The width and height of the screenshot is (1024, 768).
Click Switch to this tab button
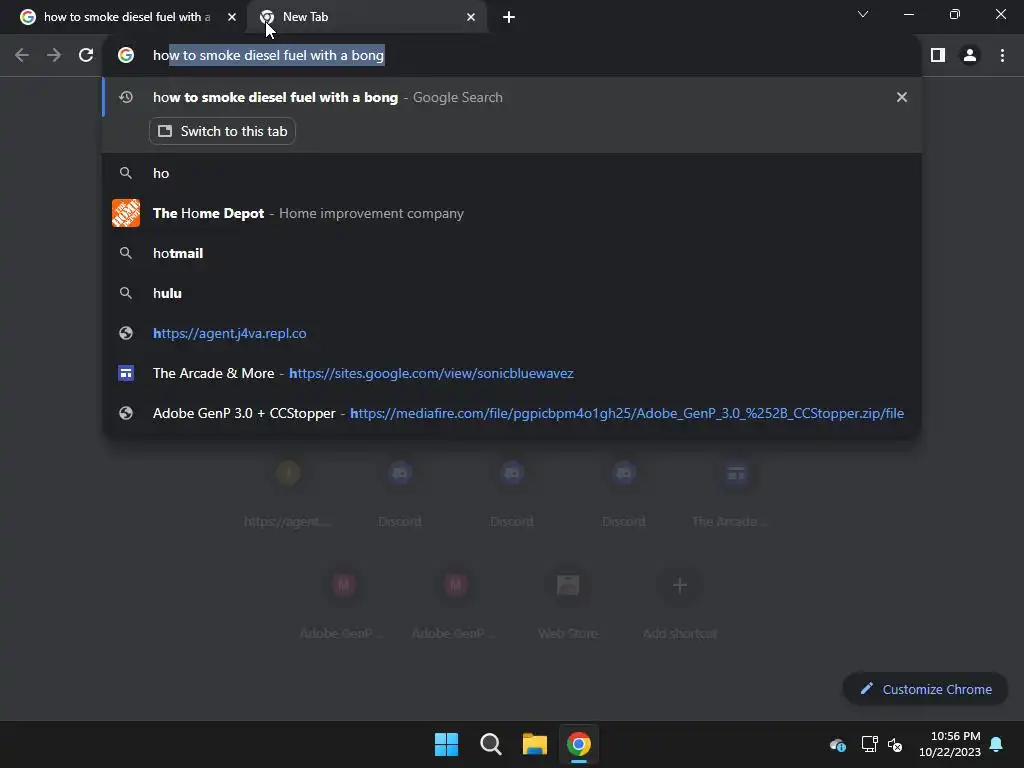point(223,131)
